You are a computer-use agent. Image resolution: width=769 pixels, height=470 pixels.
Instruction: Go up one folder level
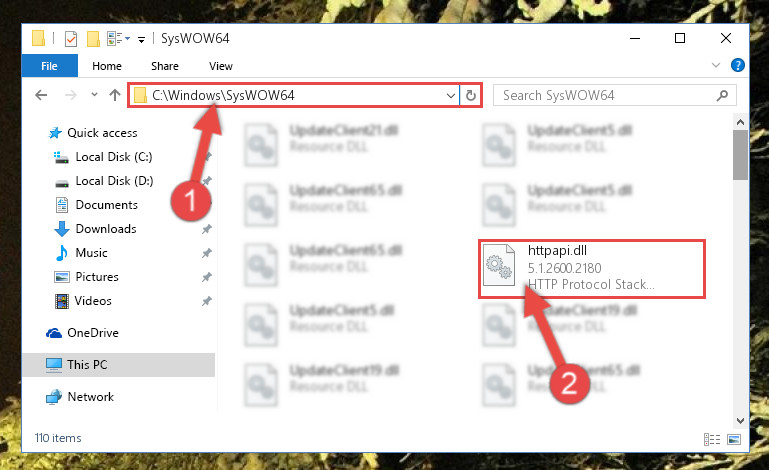pyautogui.click(x=115, y=95)
